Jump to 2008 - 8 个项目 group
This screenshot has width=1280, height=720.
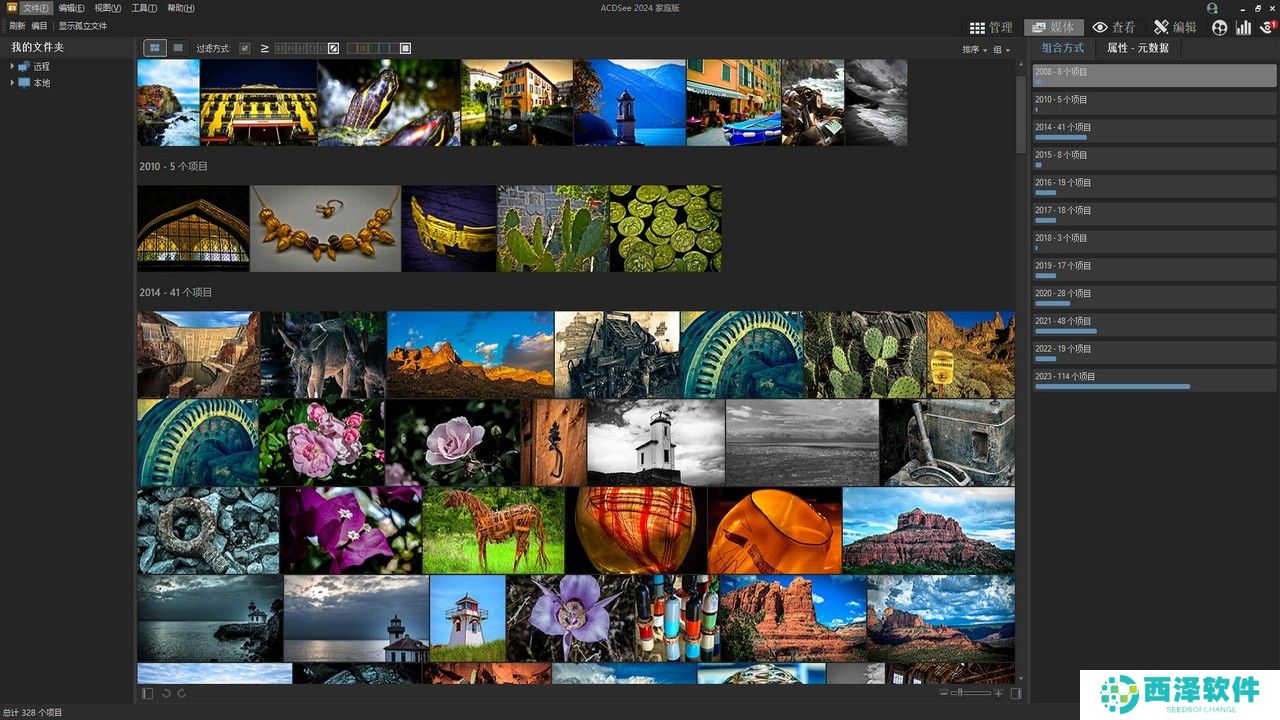pyautogui.click(x=1153, y=75)
